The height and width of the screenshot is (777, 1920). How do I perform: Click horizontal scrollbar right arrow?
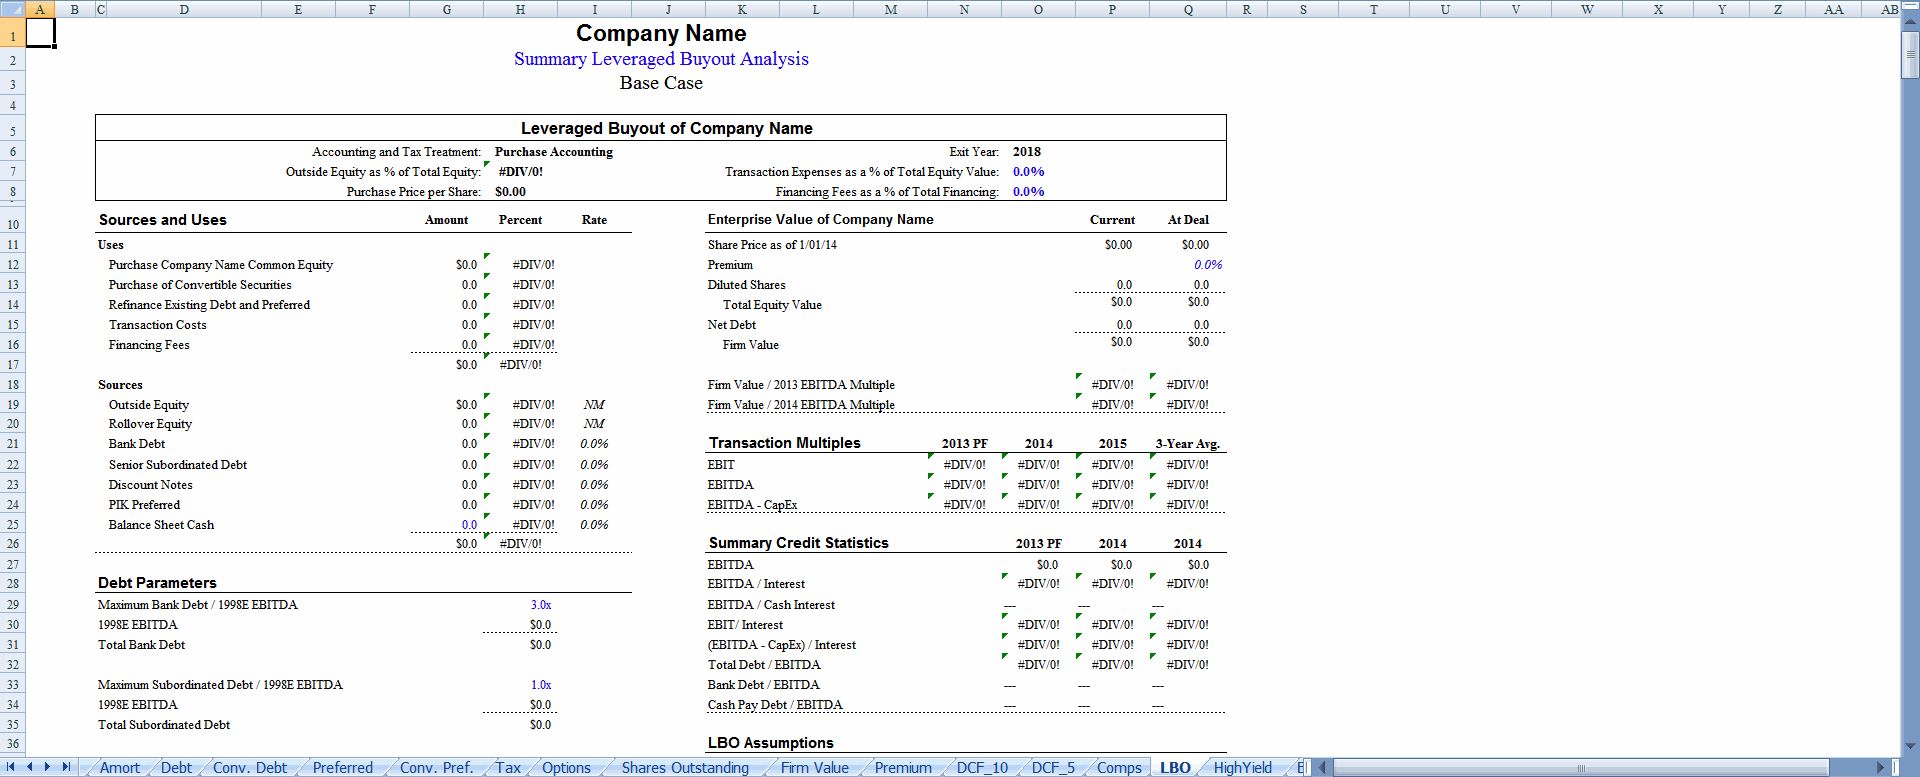point(1880,768)
